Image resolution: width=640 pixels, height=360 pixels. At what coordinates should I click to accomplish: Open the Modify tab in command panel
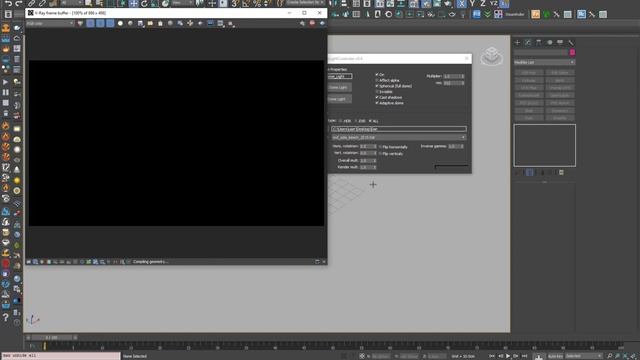[x=528, y=42]
